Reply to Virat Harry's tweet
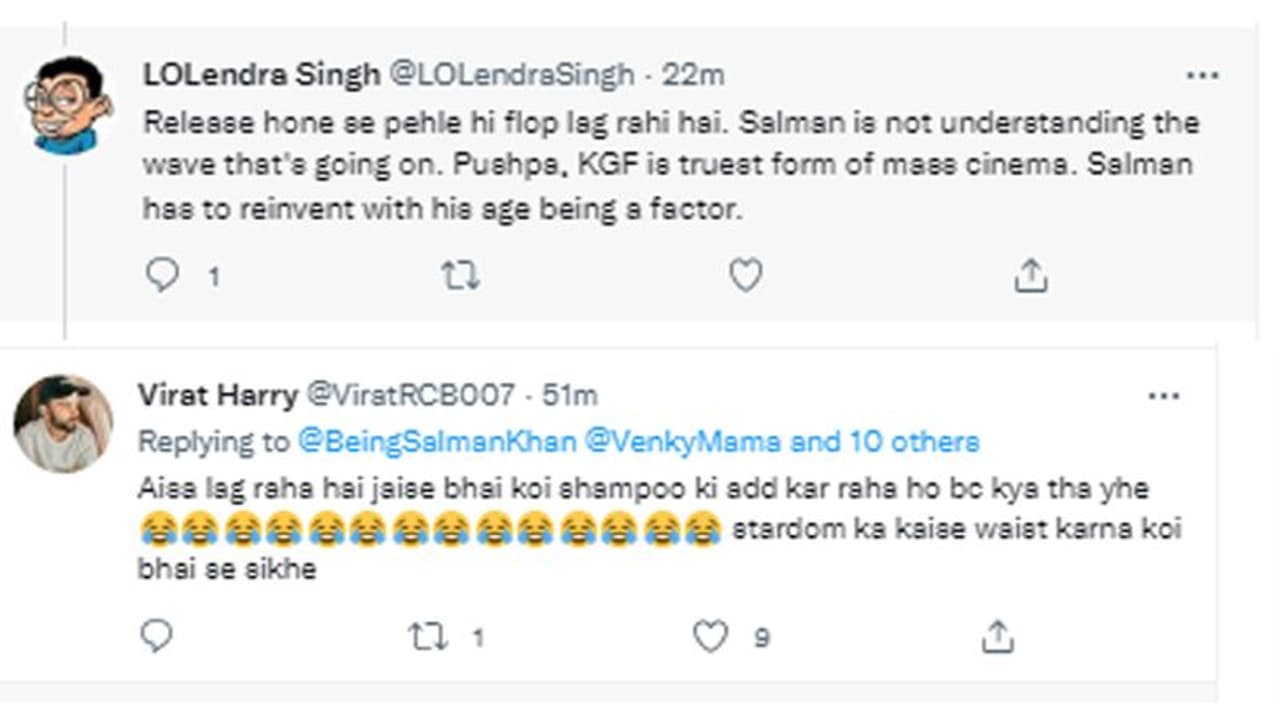This screenshot has width=1280, height=722. (157, 635)
